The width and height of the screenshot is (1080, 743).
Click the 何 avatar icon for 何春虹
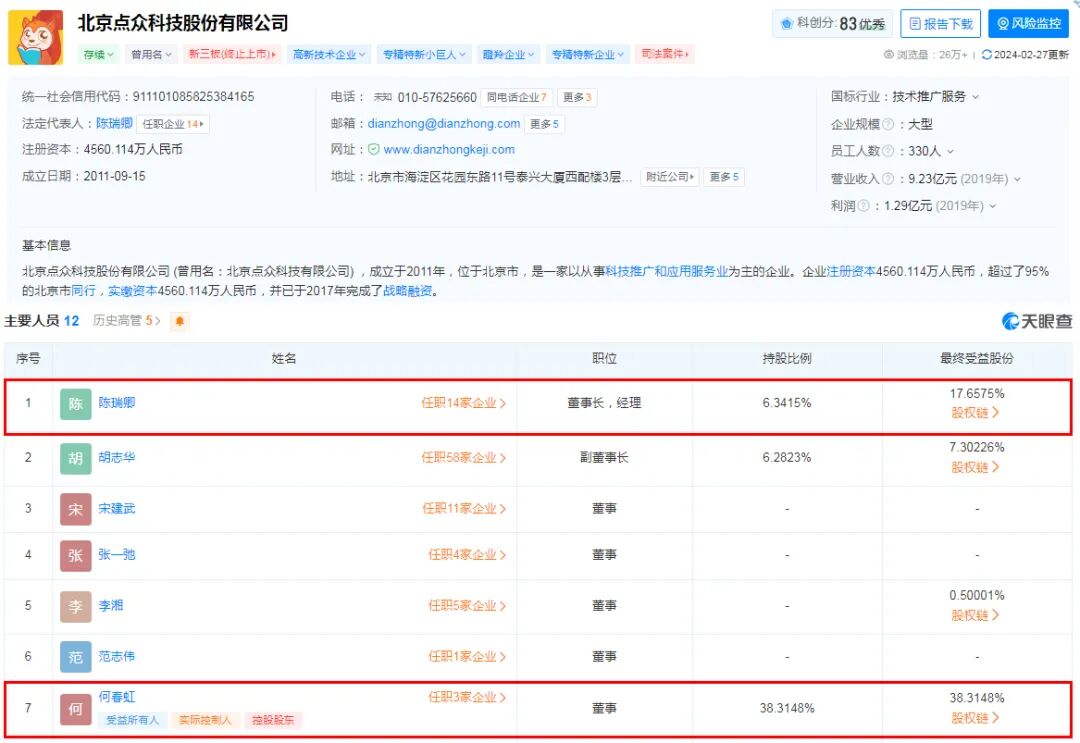click(75, 709)
